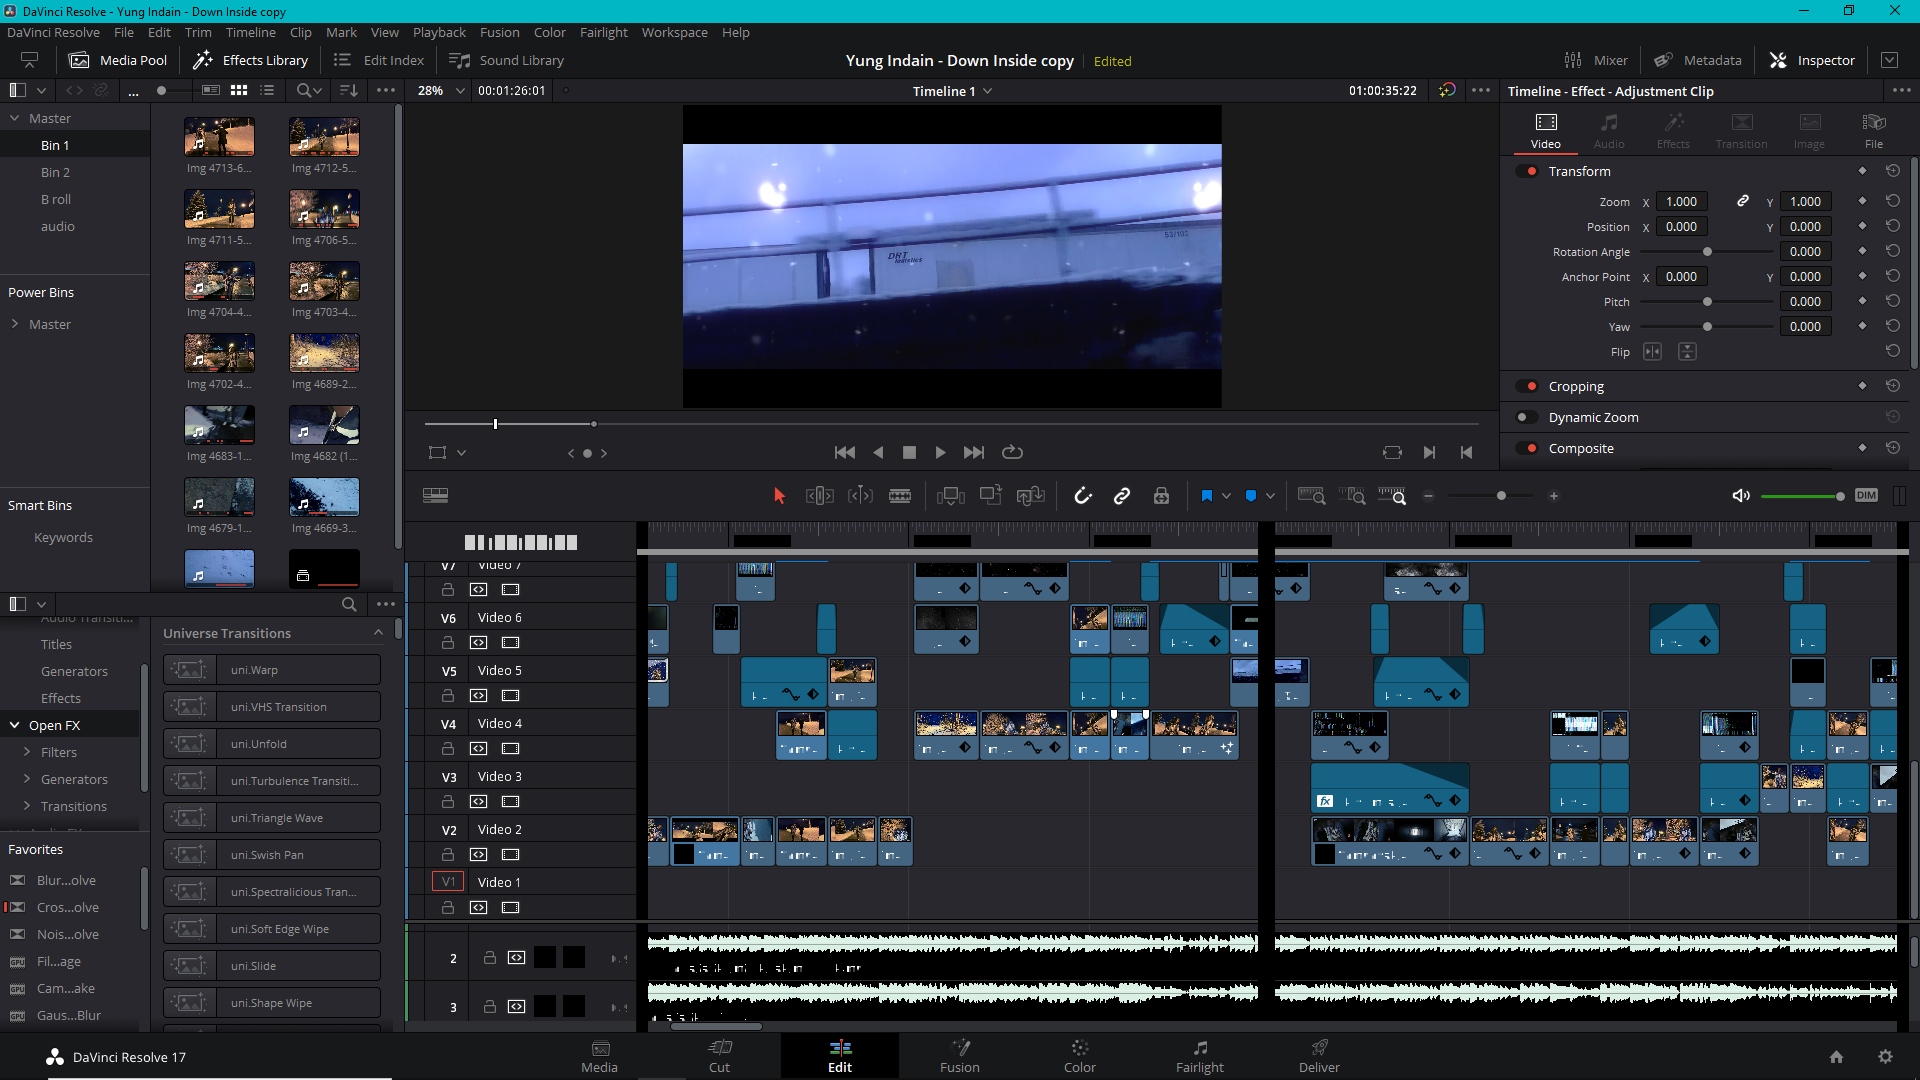The width and height of the screenshot is (1920, 1080).
Task: Stop playback in viewer
Action: tap(909, 453)
